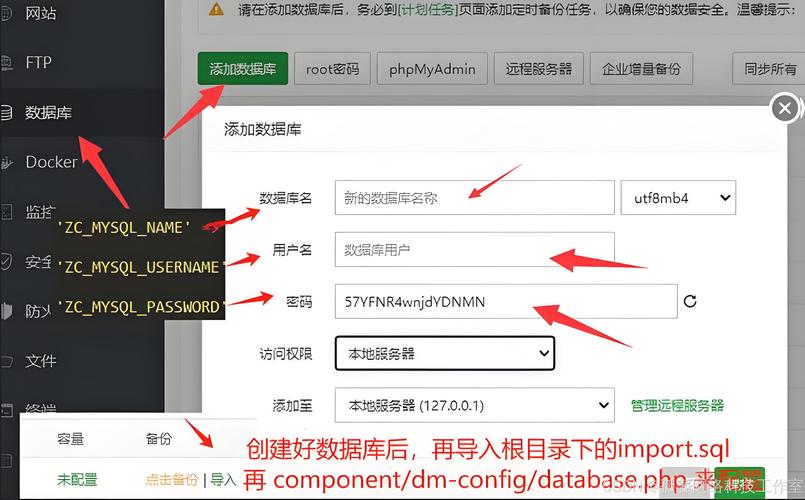The height and width of the screenshot is (500, 805).
Task: Click the root密码 button
Action: point(332,69)
